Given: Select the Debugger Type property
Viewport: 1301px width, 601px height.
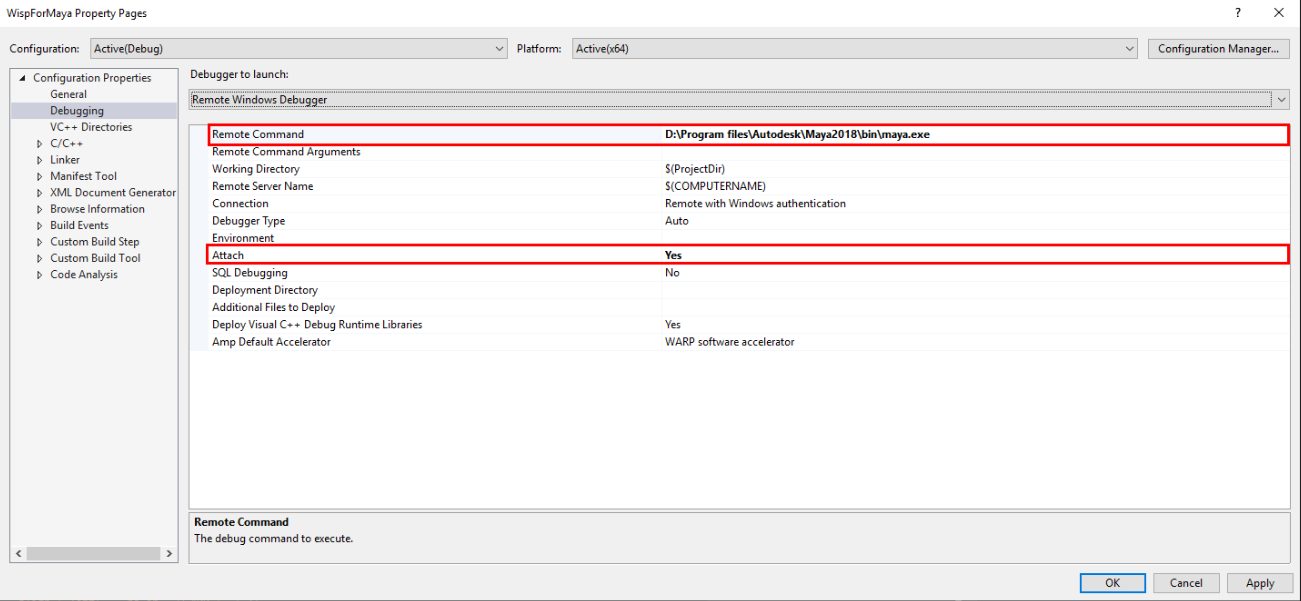Looking at the screenshot, I should (248, 221).
